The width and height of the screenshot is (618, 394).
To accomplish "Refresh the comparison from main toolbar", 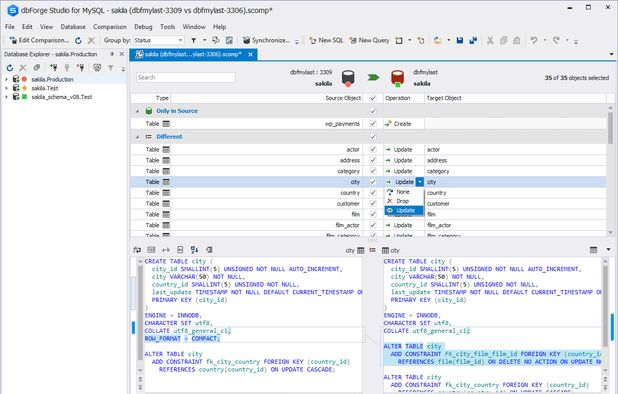I will (x=78, y=40).
